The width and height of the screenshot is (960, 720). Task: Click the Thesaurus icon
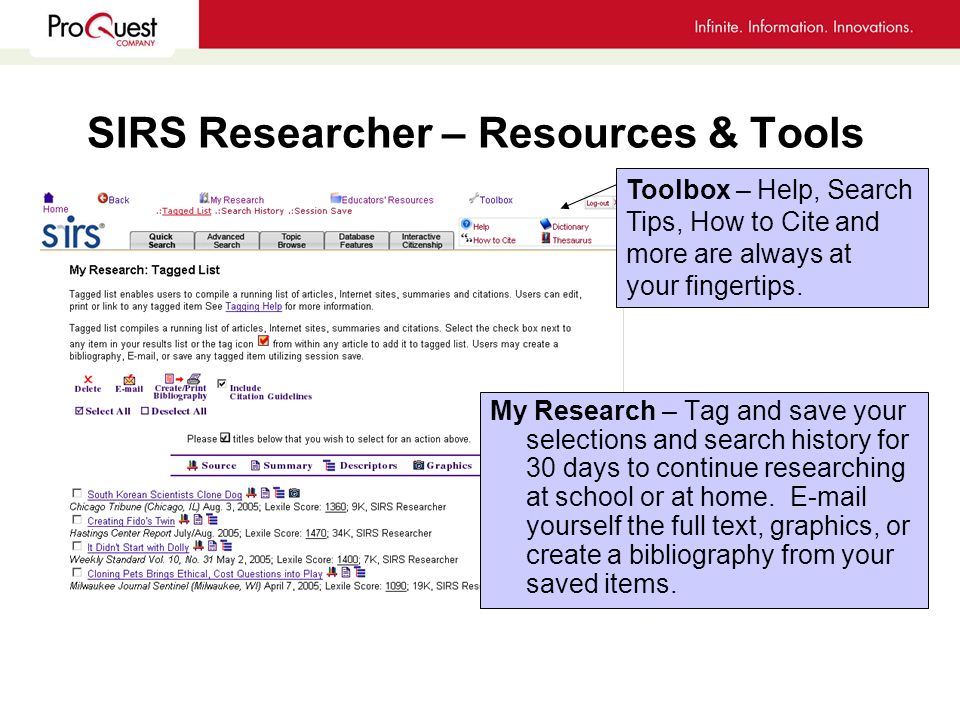546,238
